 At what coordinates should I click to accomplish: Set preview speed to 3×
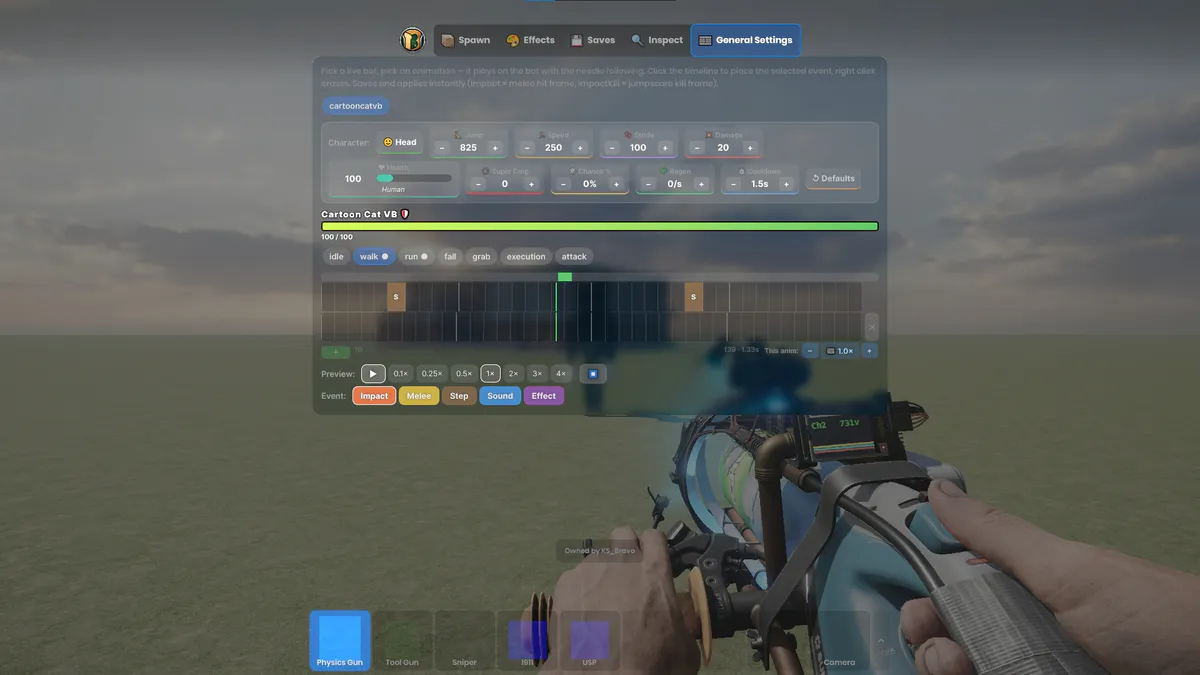pyautogui.click(x=537, y=374)
